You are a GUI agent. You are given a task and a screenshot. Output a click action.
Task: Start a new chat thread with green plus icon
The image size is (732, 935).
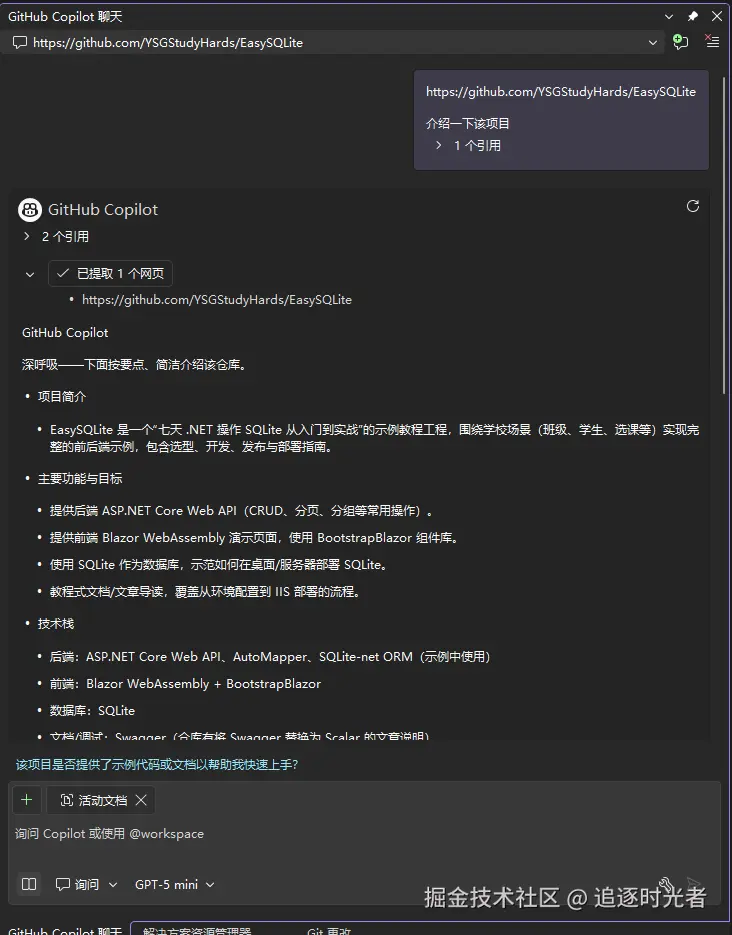coord(680,41)
